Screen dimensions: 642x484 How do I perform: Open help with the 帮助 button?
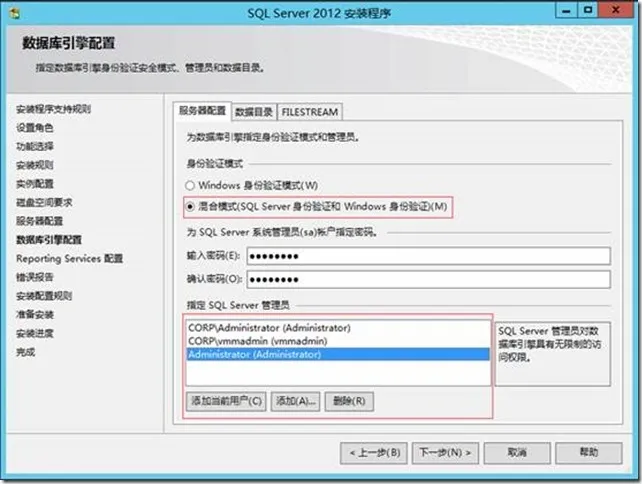(589, 453)
